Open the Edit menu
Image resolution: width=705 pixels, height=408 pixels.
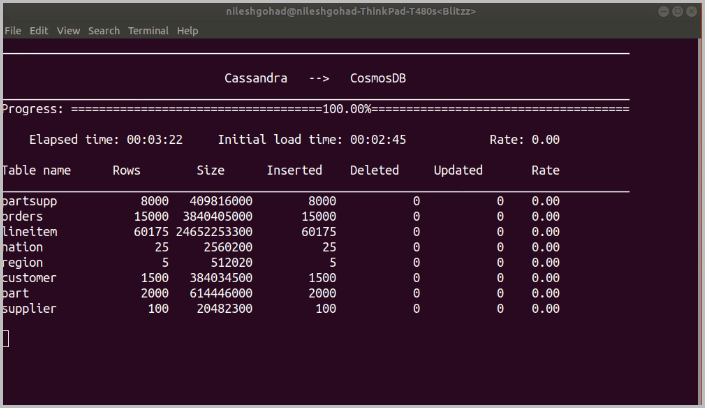coord(39,31)
